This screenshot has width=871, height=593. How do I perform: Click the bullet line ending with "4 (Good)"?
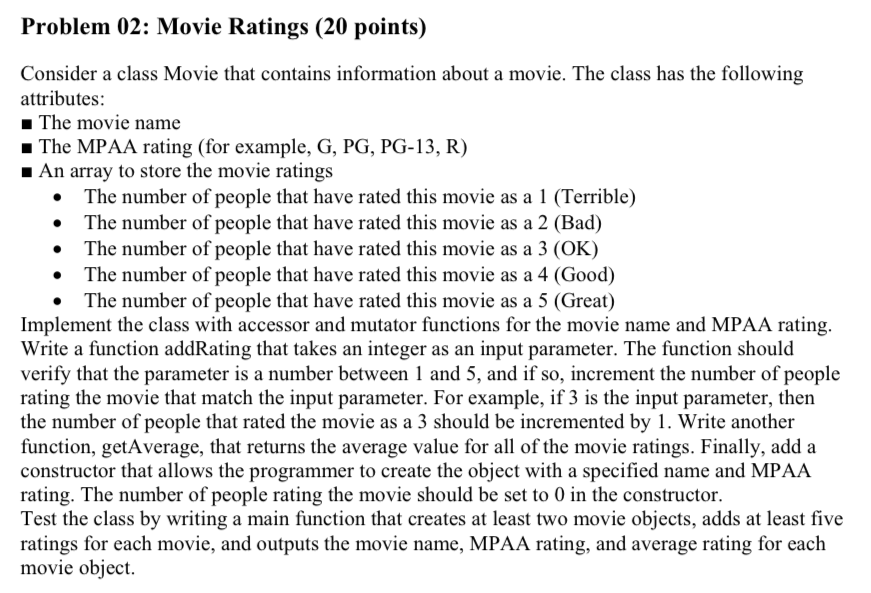(349, 274)
